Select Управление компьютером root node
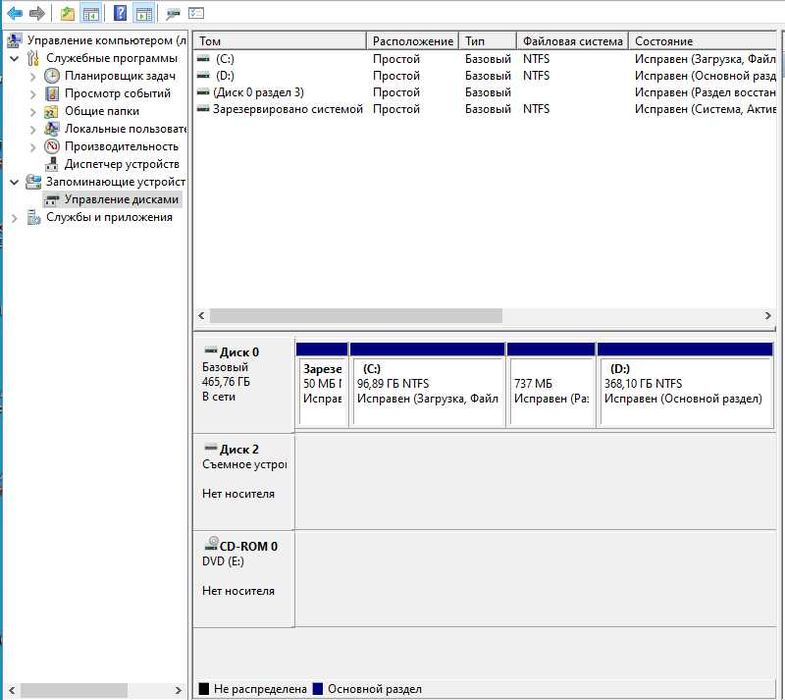Viewport: 785px width, 700px height. (x=107, y=40)
